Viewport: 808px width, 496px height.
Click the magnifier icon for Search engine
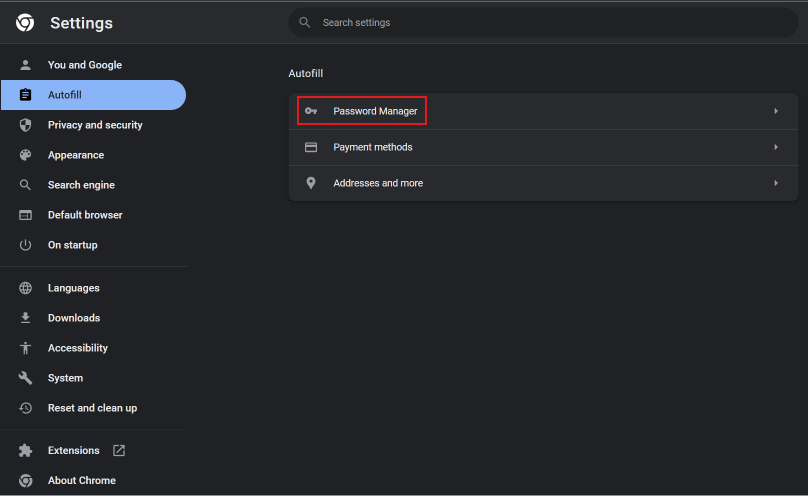pyautogui.click(x=25, y=185)
